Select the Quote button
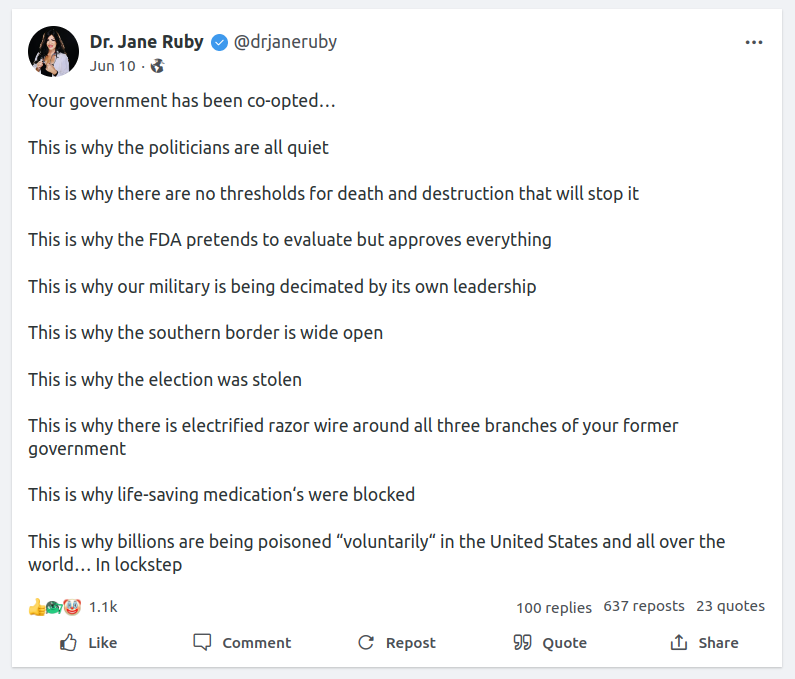The image size is (795, 679). [x=550, y=643]
